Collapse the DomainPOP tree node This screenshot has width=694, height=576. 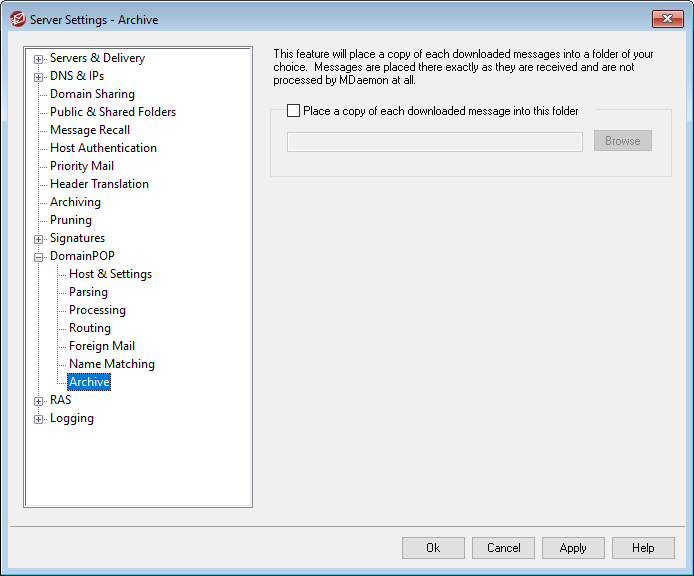(x=39, y=257)
